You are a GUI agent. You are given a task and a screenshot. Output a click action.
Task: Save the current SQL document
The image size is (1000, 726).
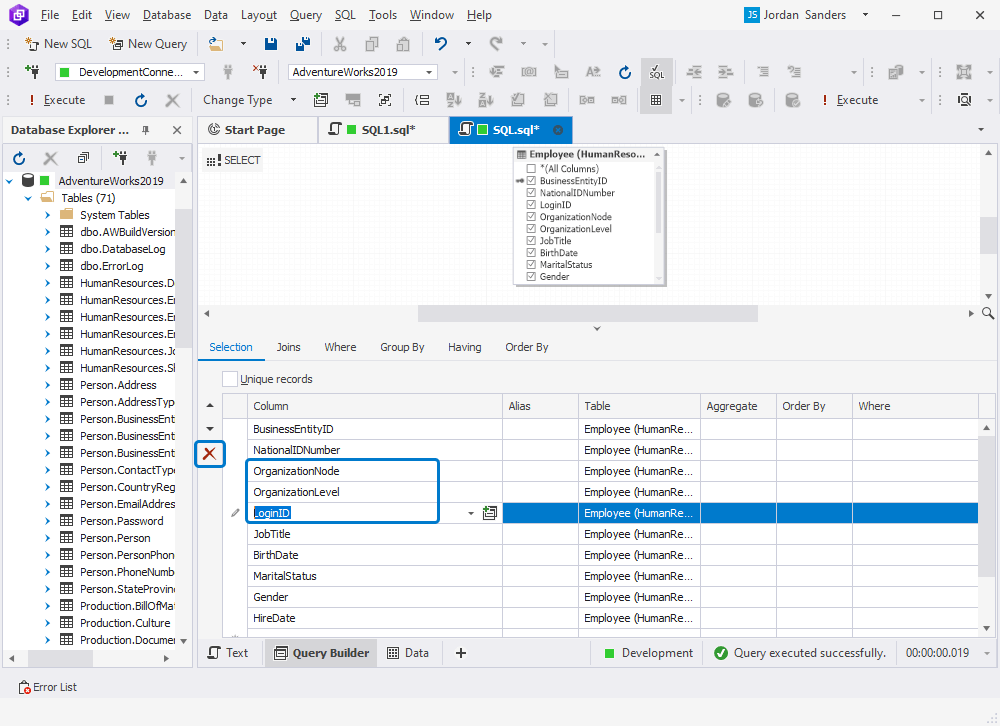tap(271, 44)
